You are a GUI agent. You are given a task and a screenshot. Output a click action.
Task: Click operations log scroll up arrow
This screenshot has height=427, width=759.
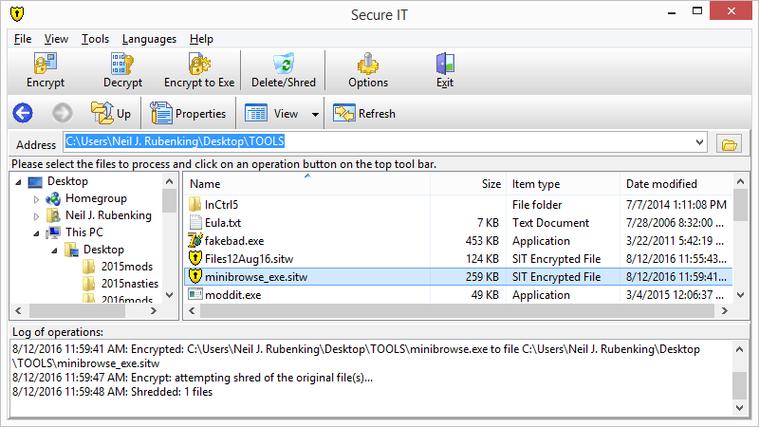coord(740,349)
